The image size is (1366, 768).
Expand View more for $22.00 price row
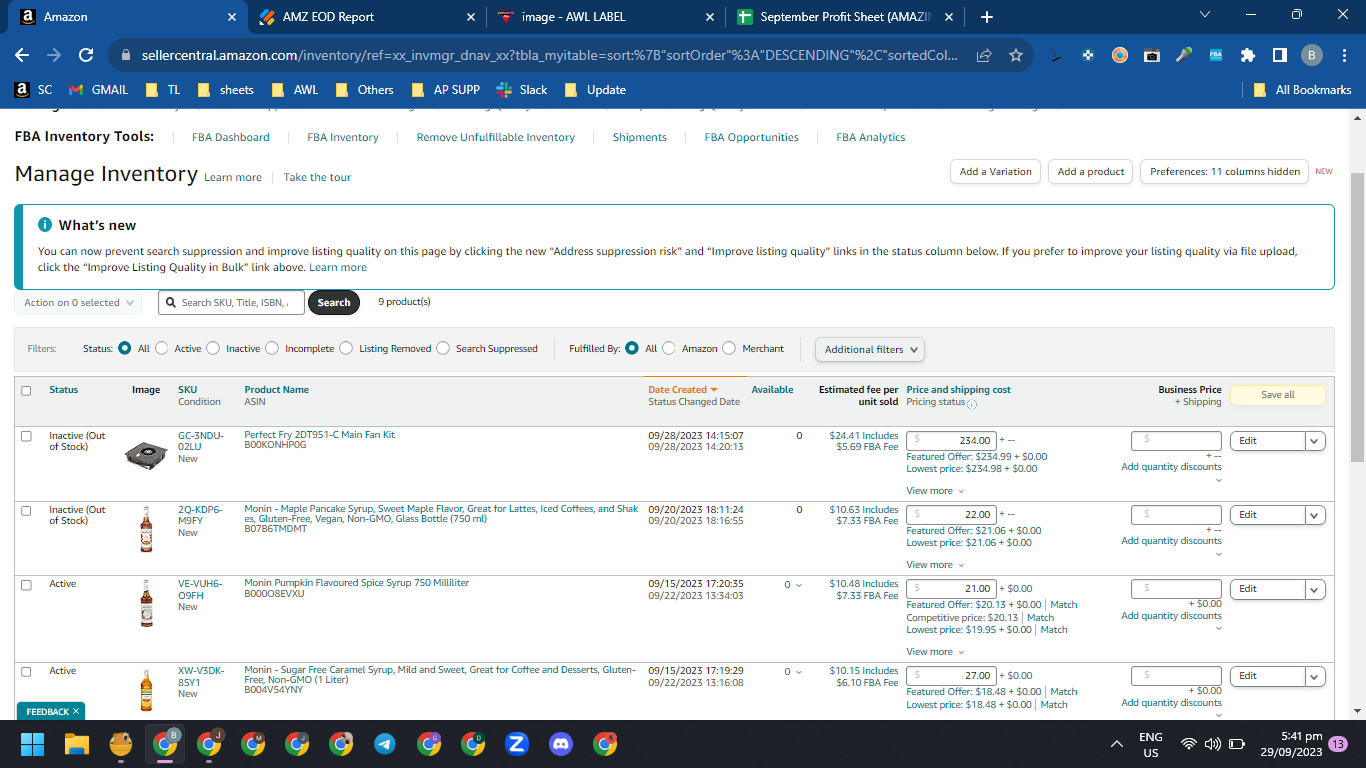[x=935, y=565]
